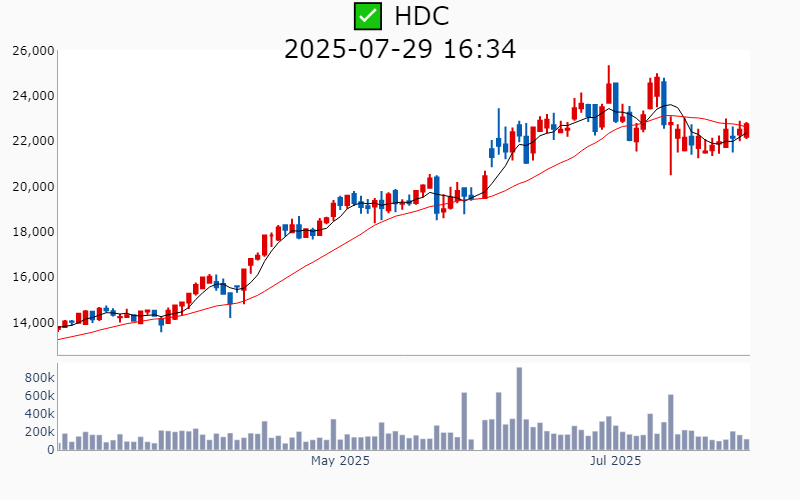Click the candlestick with highest wick above 25,000

pos(609,86)
